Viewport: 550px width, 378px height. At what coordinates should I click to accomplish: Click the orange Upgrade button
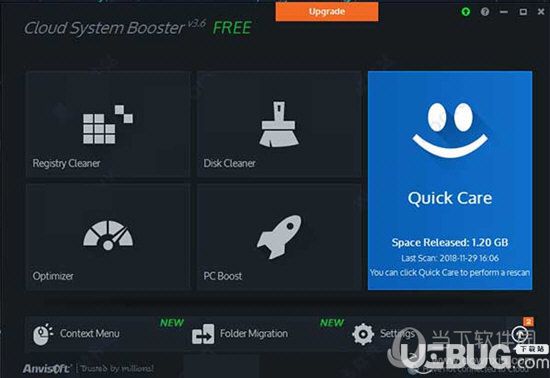coord(327,12)
